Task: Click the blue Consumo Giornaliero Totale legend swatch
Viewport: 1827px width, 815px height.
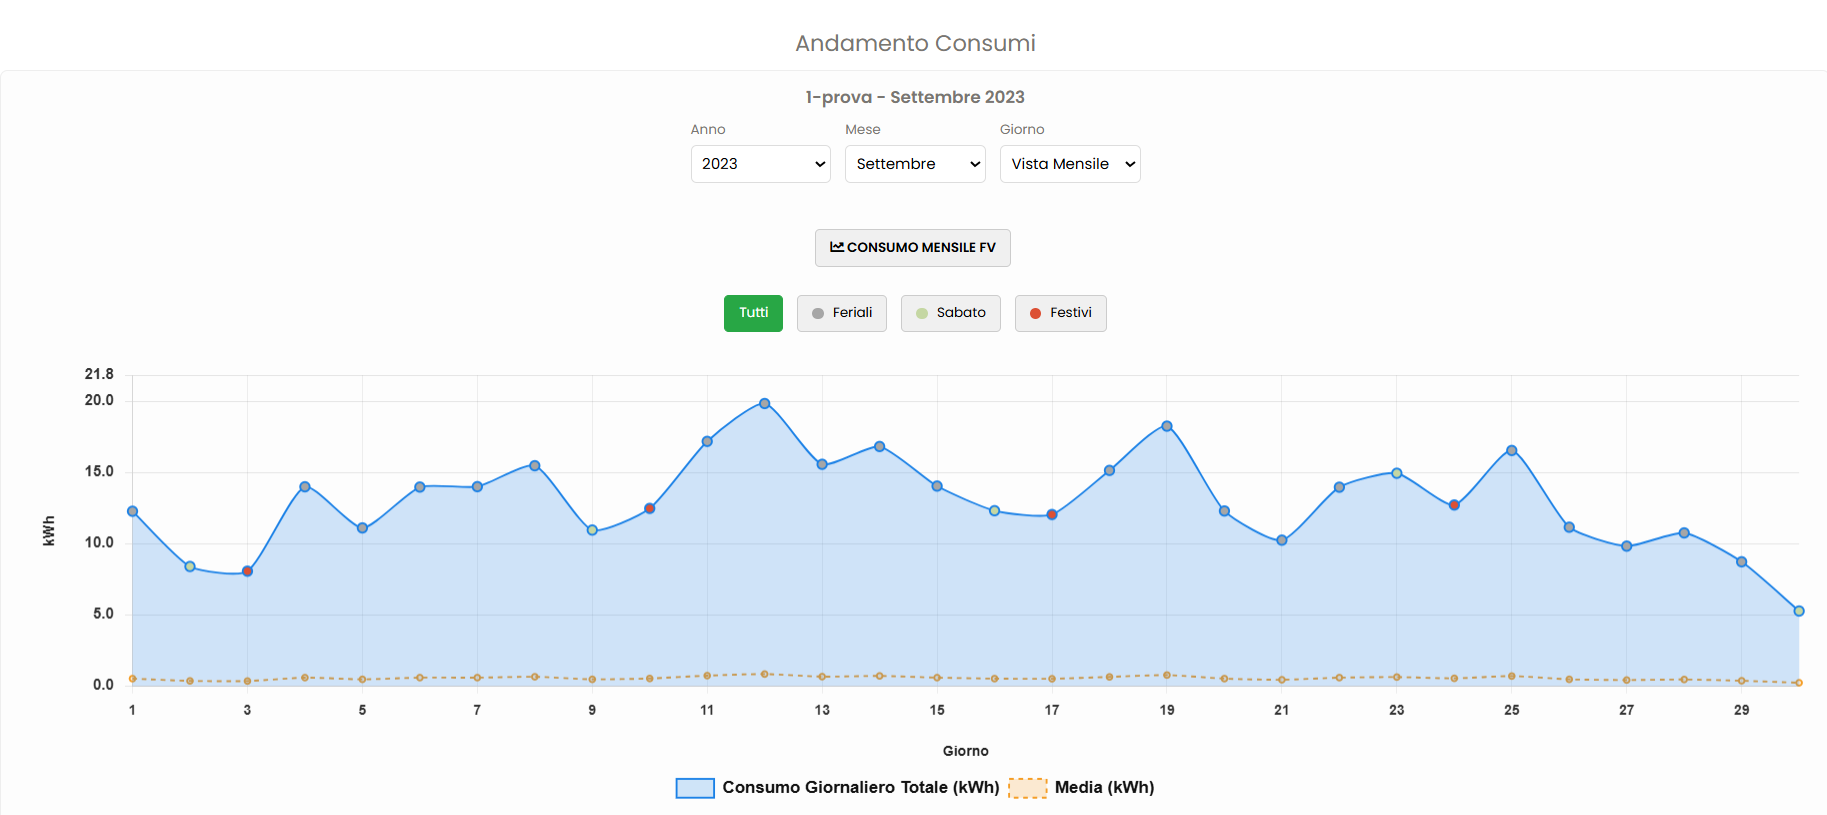Action: (x=695, y=788)
